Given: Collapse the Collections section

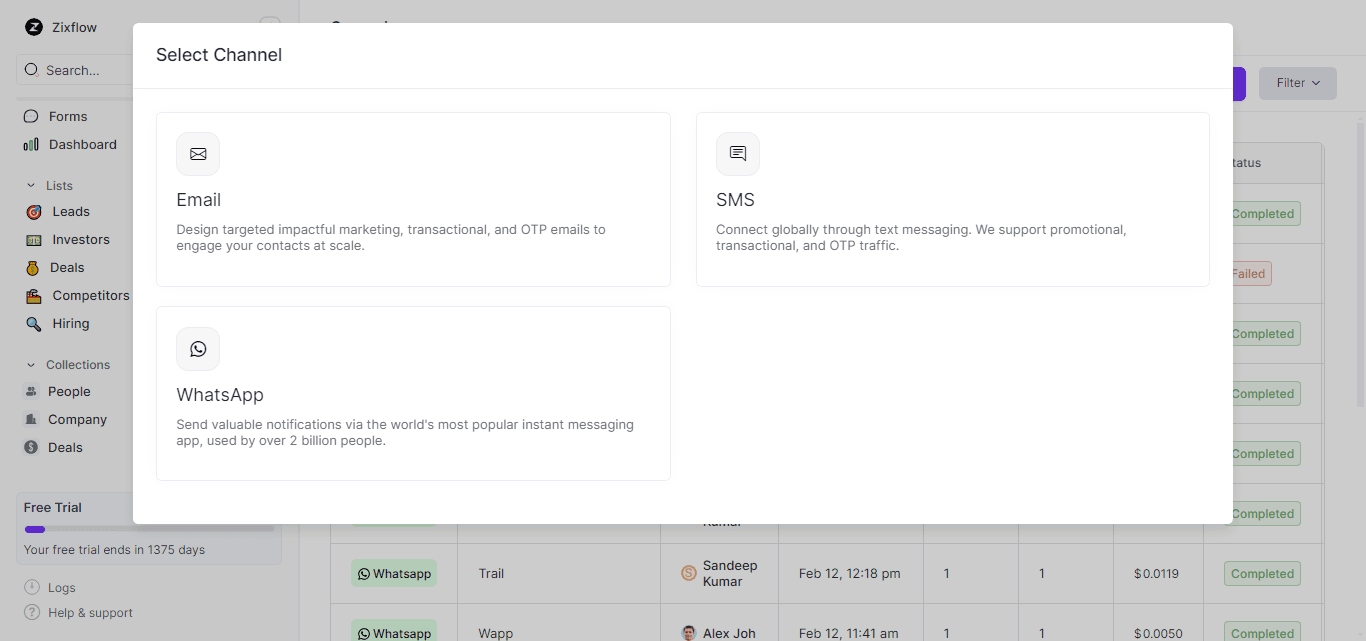Looking at the screenshot, I should point(31,364).
